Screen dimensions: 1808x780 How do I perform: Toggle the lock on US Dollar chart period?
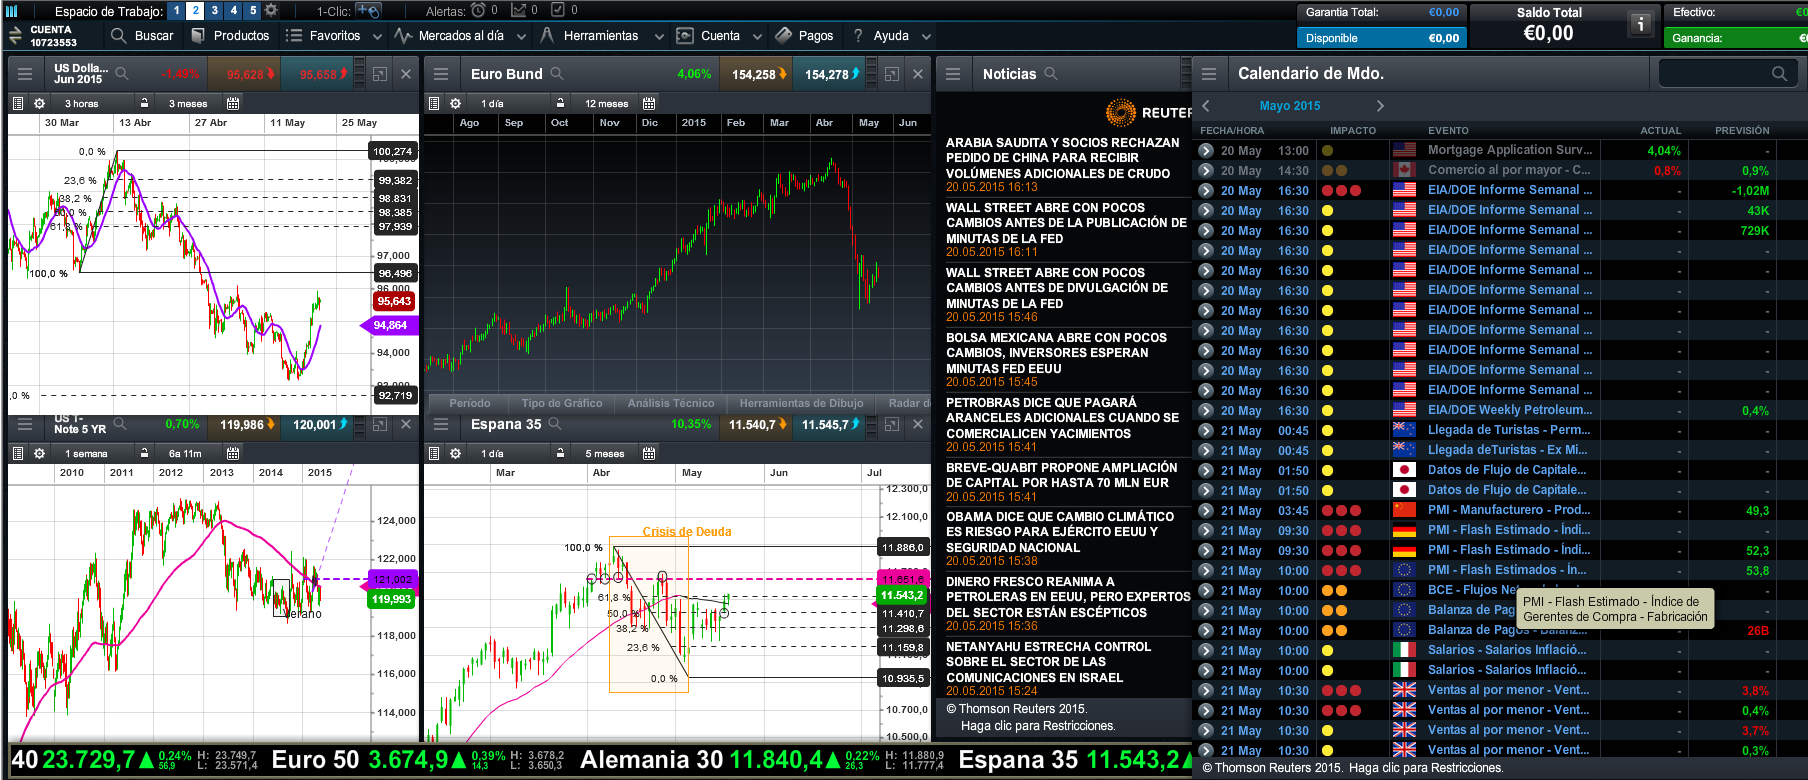tap(145, 104)
